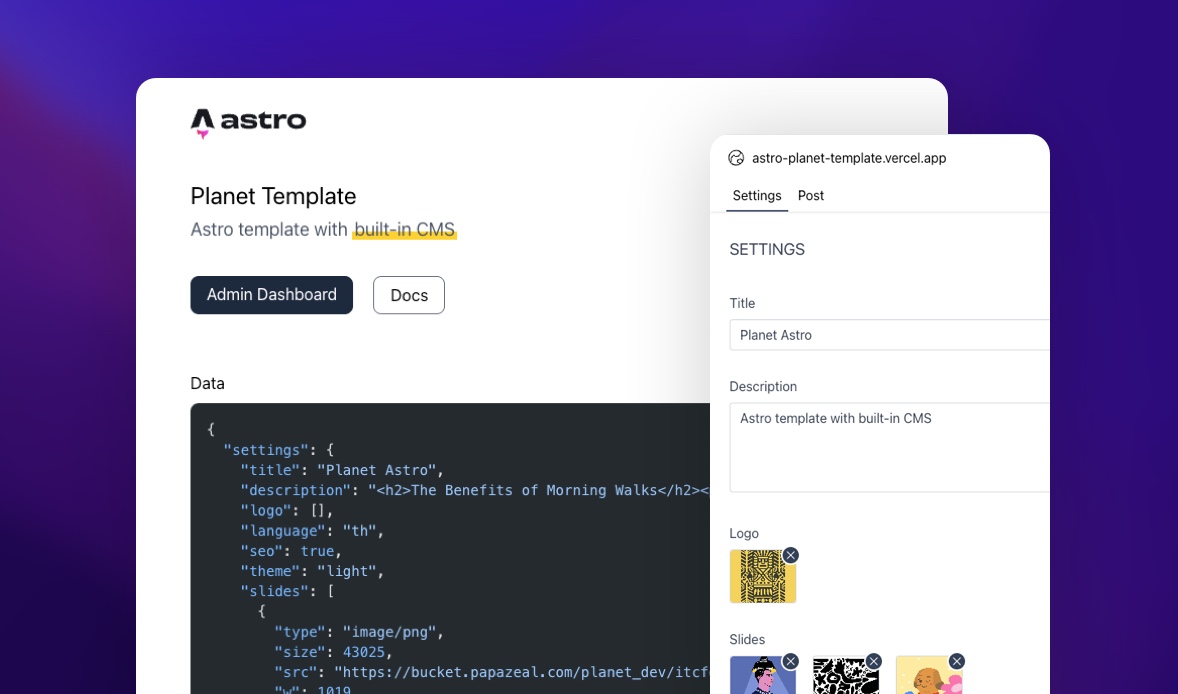Remove the first slide with woman portrait

pyautogui.click(x=790, y=661)
